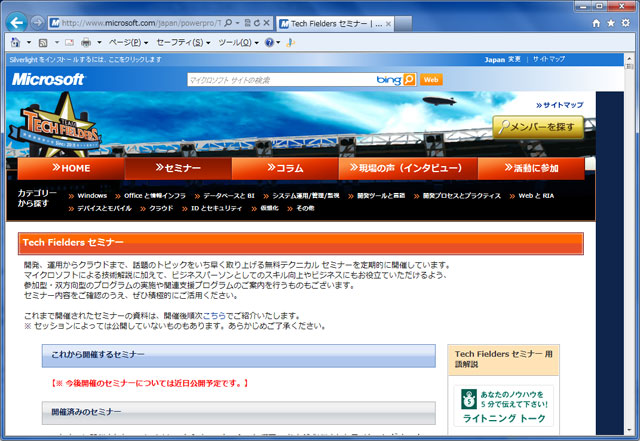The image size is (640, 441).
Task: Open the デバイスとモバイル category link
Action: click(x=104, y=208)
